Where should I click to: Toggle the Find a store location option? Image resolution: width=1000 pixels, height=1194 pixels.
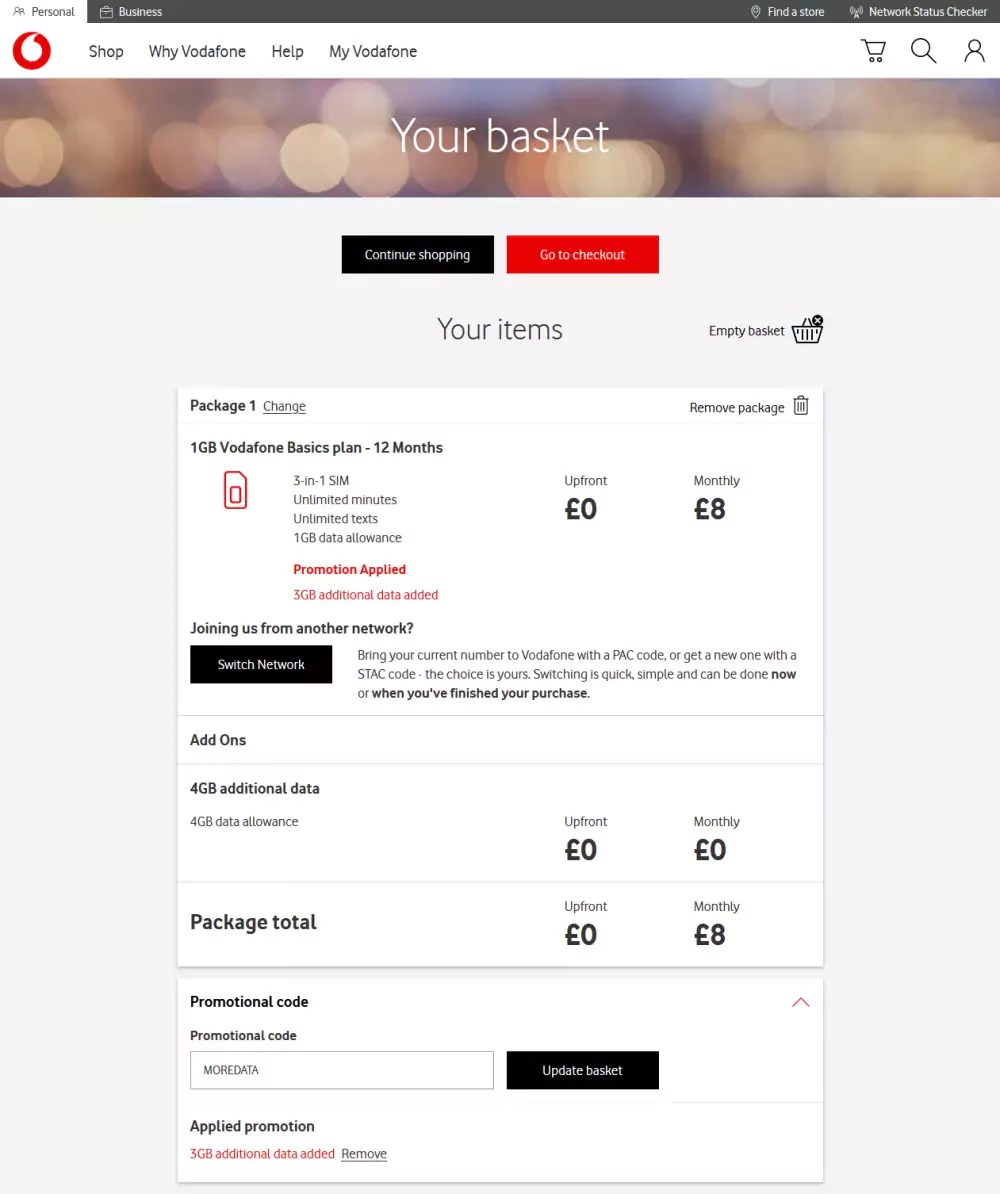787,11
